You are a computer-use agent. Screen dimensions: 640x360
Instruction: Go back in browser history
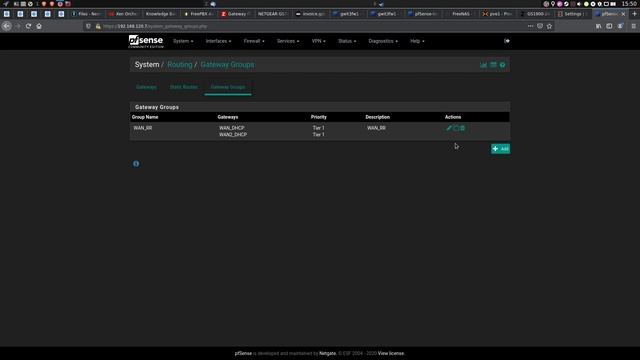[x=7, y=26]
